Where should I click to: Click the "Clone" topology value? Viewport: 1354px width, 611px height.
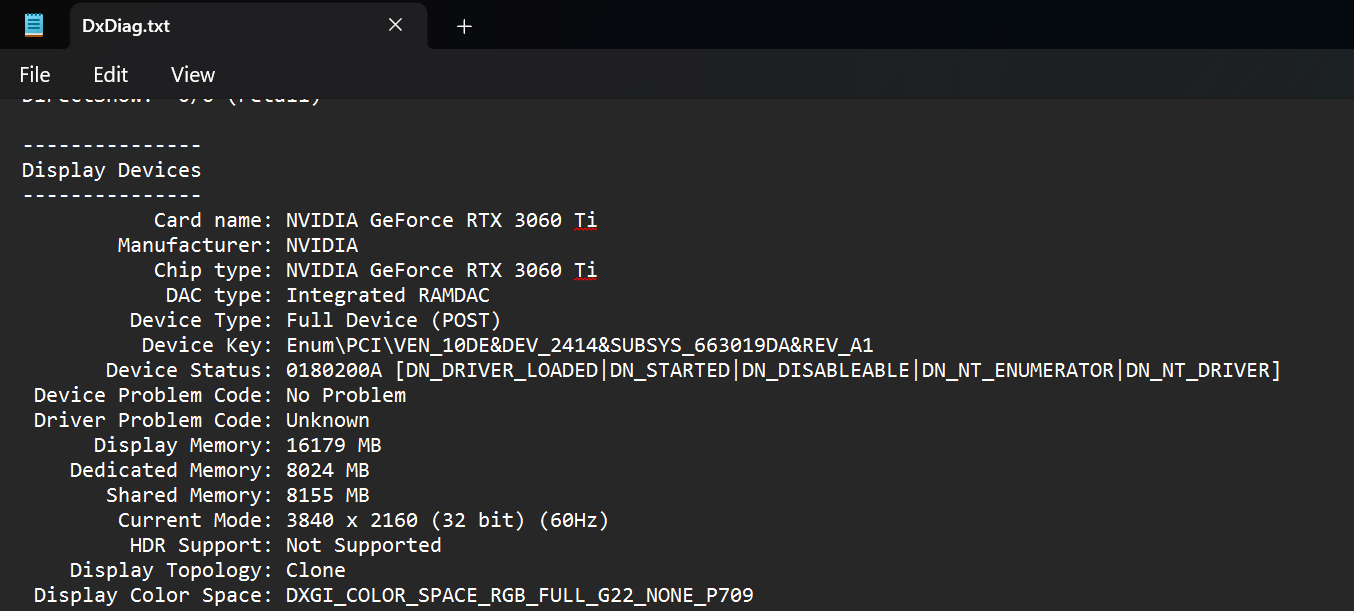pos(316,570)
